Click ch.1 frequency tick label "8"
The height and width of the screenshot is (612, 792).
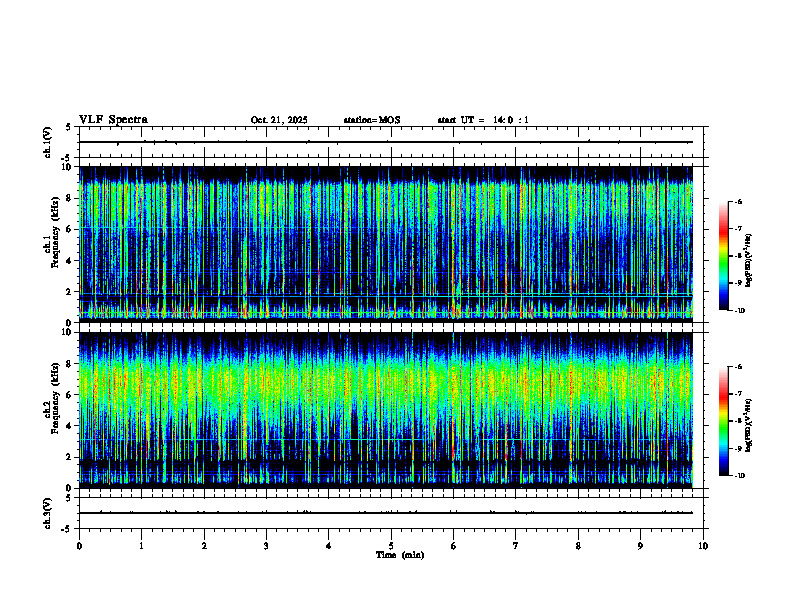71,198
